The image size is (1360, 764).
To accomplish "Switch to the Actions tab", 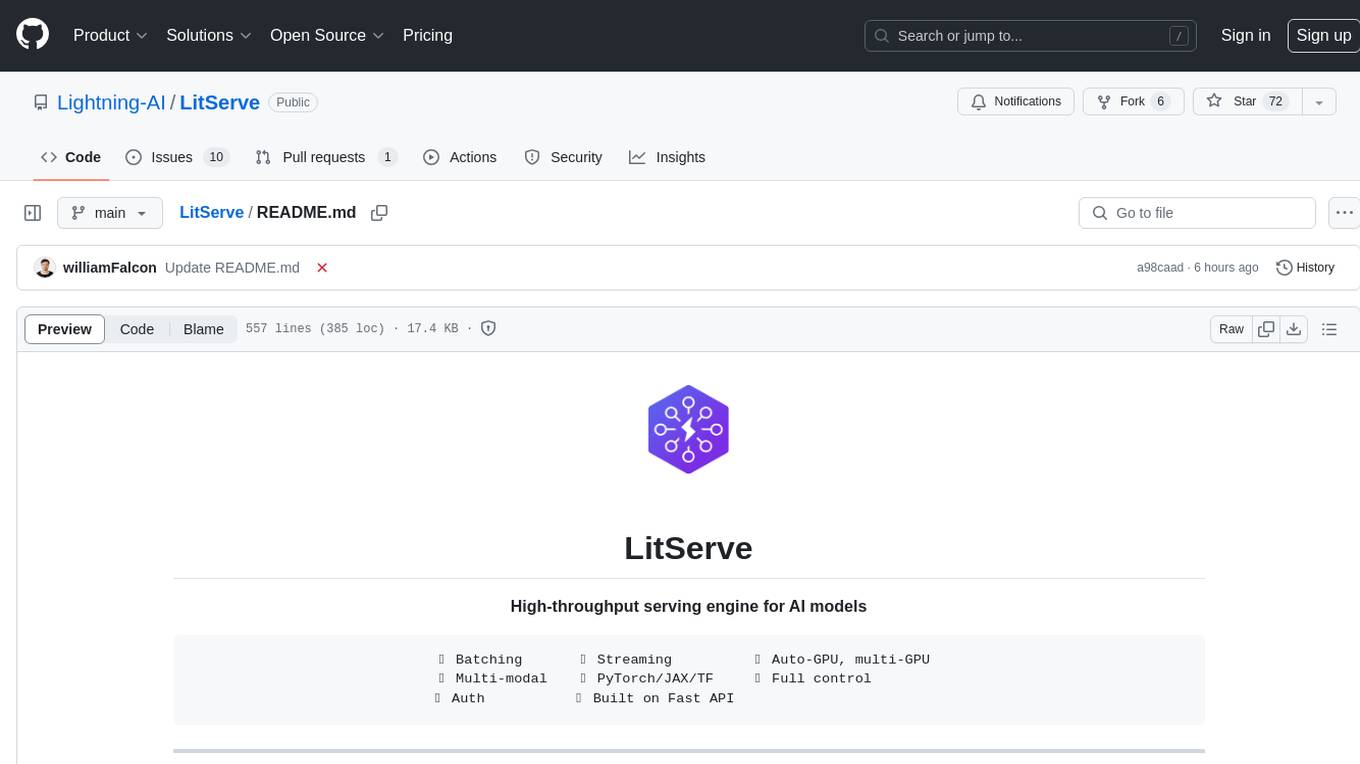I will [460, 157].
